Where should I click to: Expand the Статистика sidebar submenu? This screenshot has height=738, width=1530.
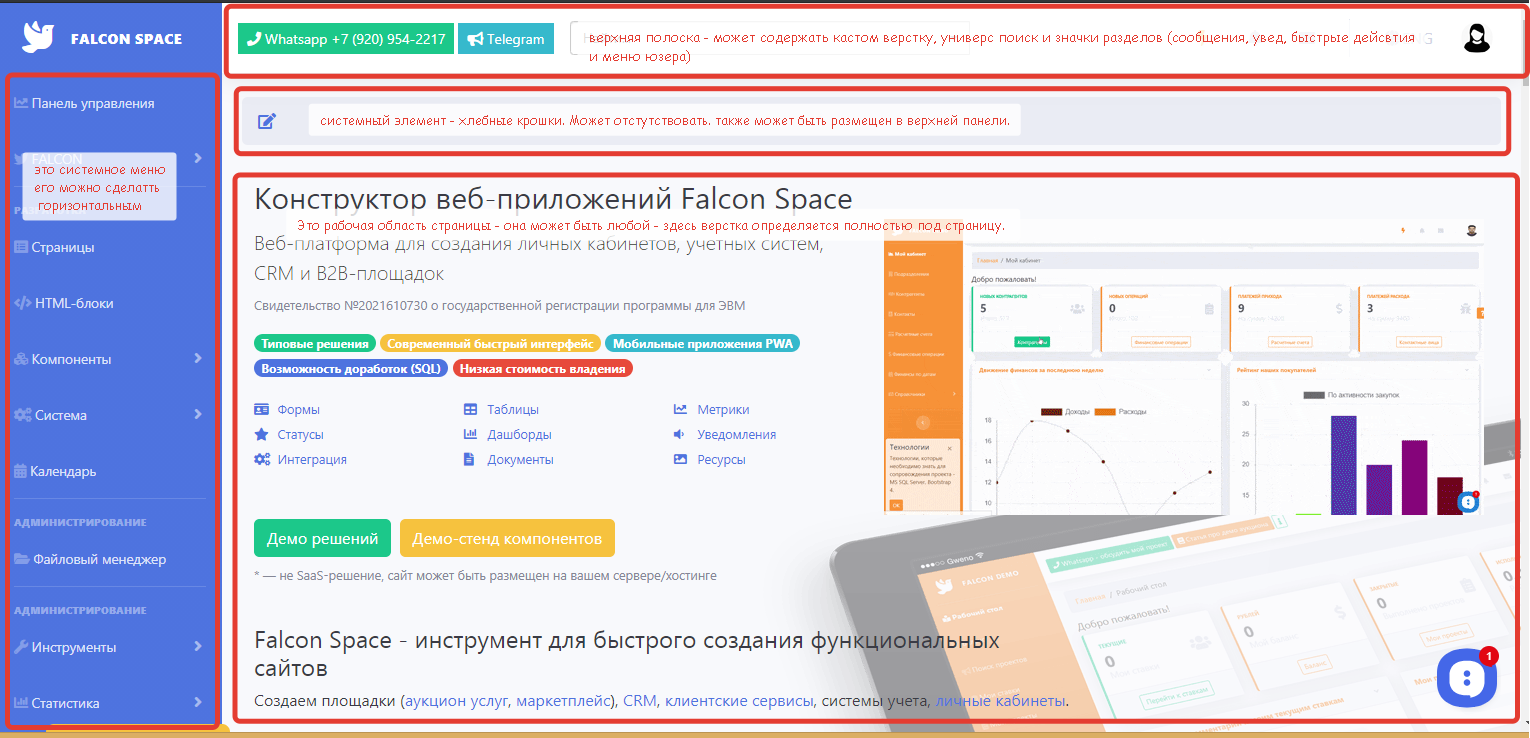pos(198,703)
